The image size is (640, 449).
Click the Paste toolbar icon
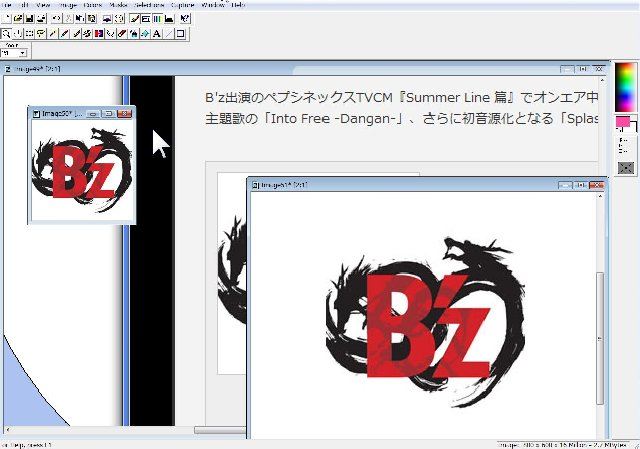coord(91,18)
